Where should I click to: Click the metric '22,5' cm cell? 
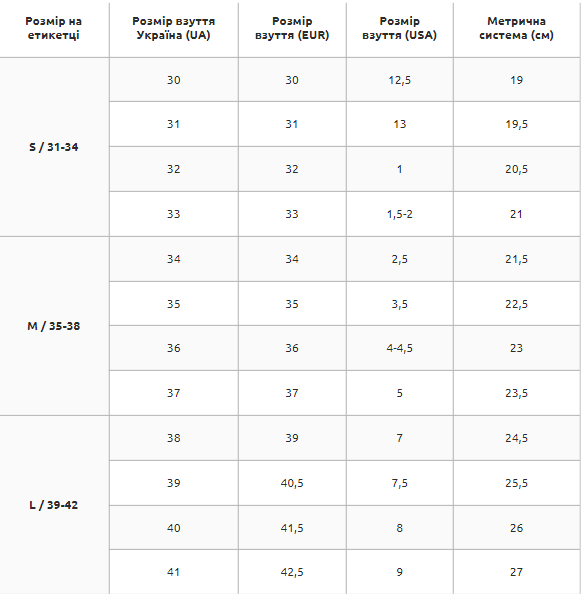[x=517, y=304]
